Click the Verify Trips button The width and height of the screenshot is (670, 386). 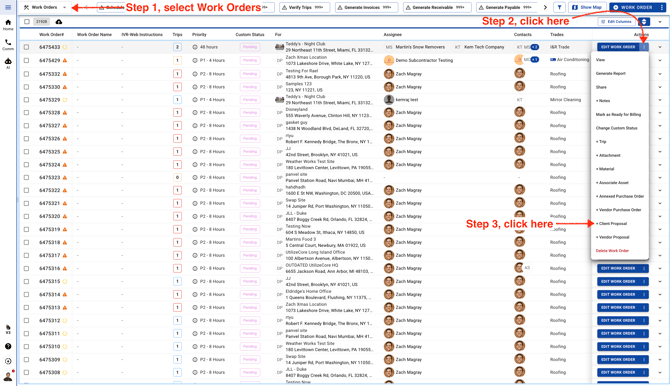tap(305, 7)
